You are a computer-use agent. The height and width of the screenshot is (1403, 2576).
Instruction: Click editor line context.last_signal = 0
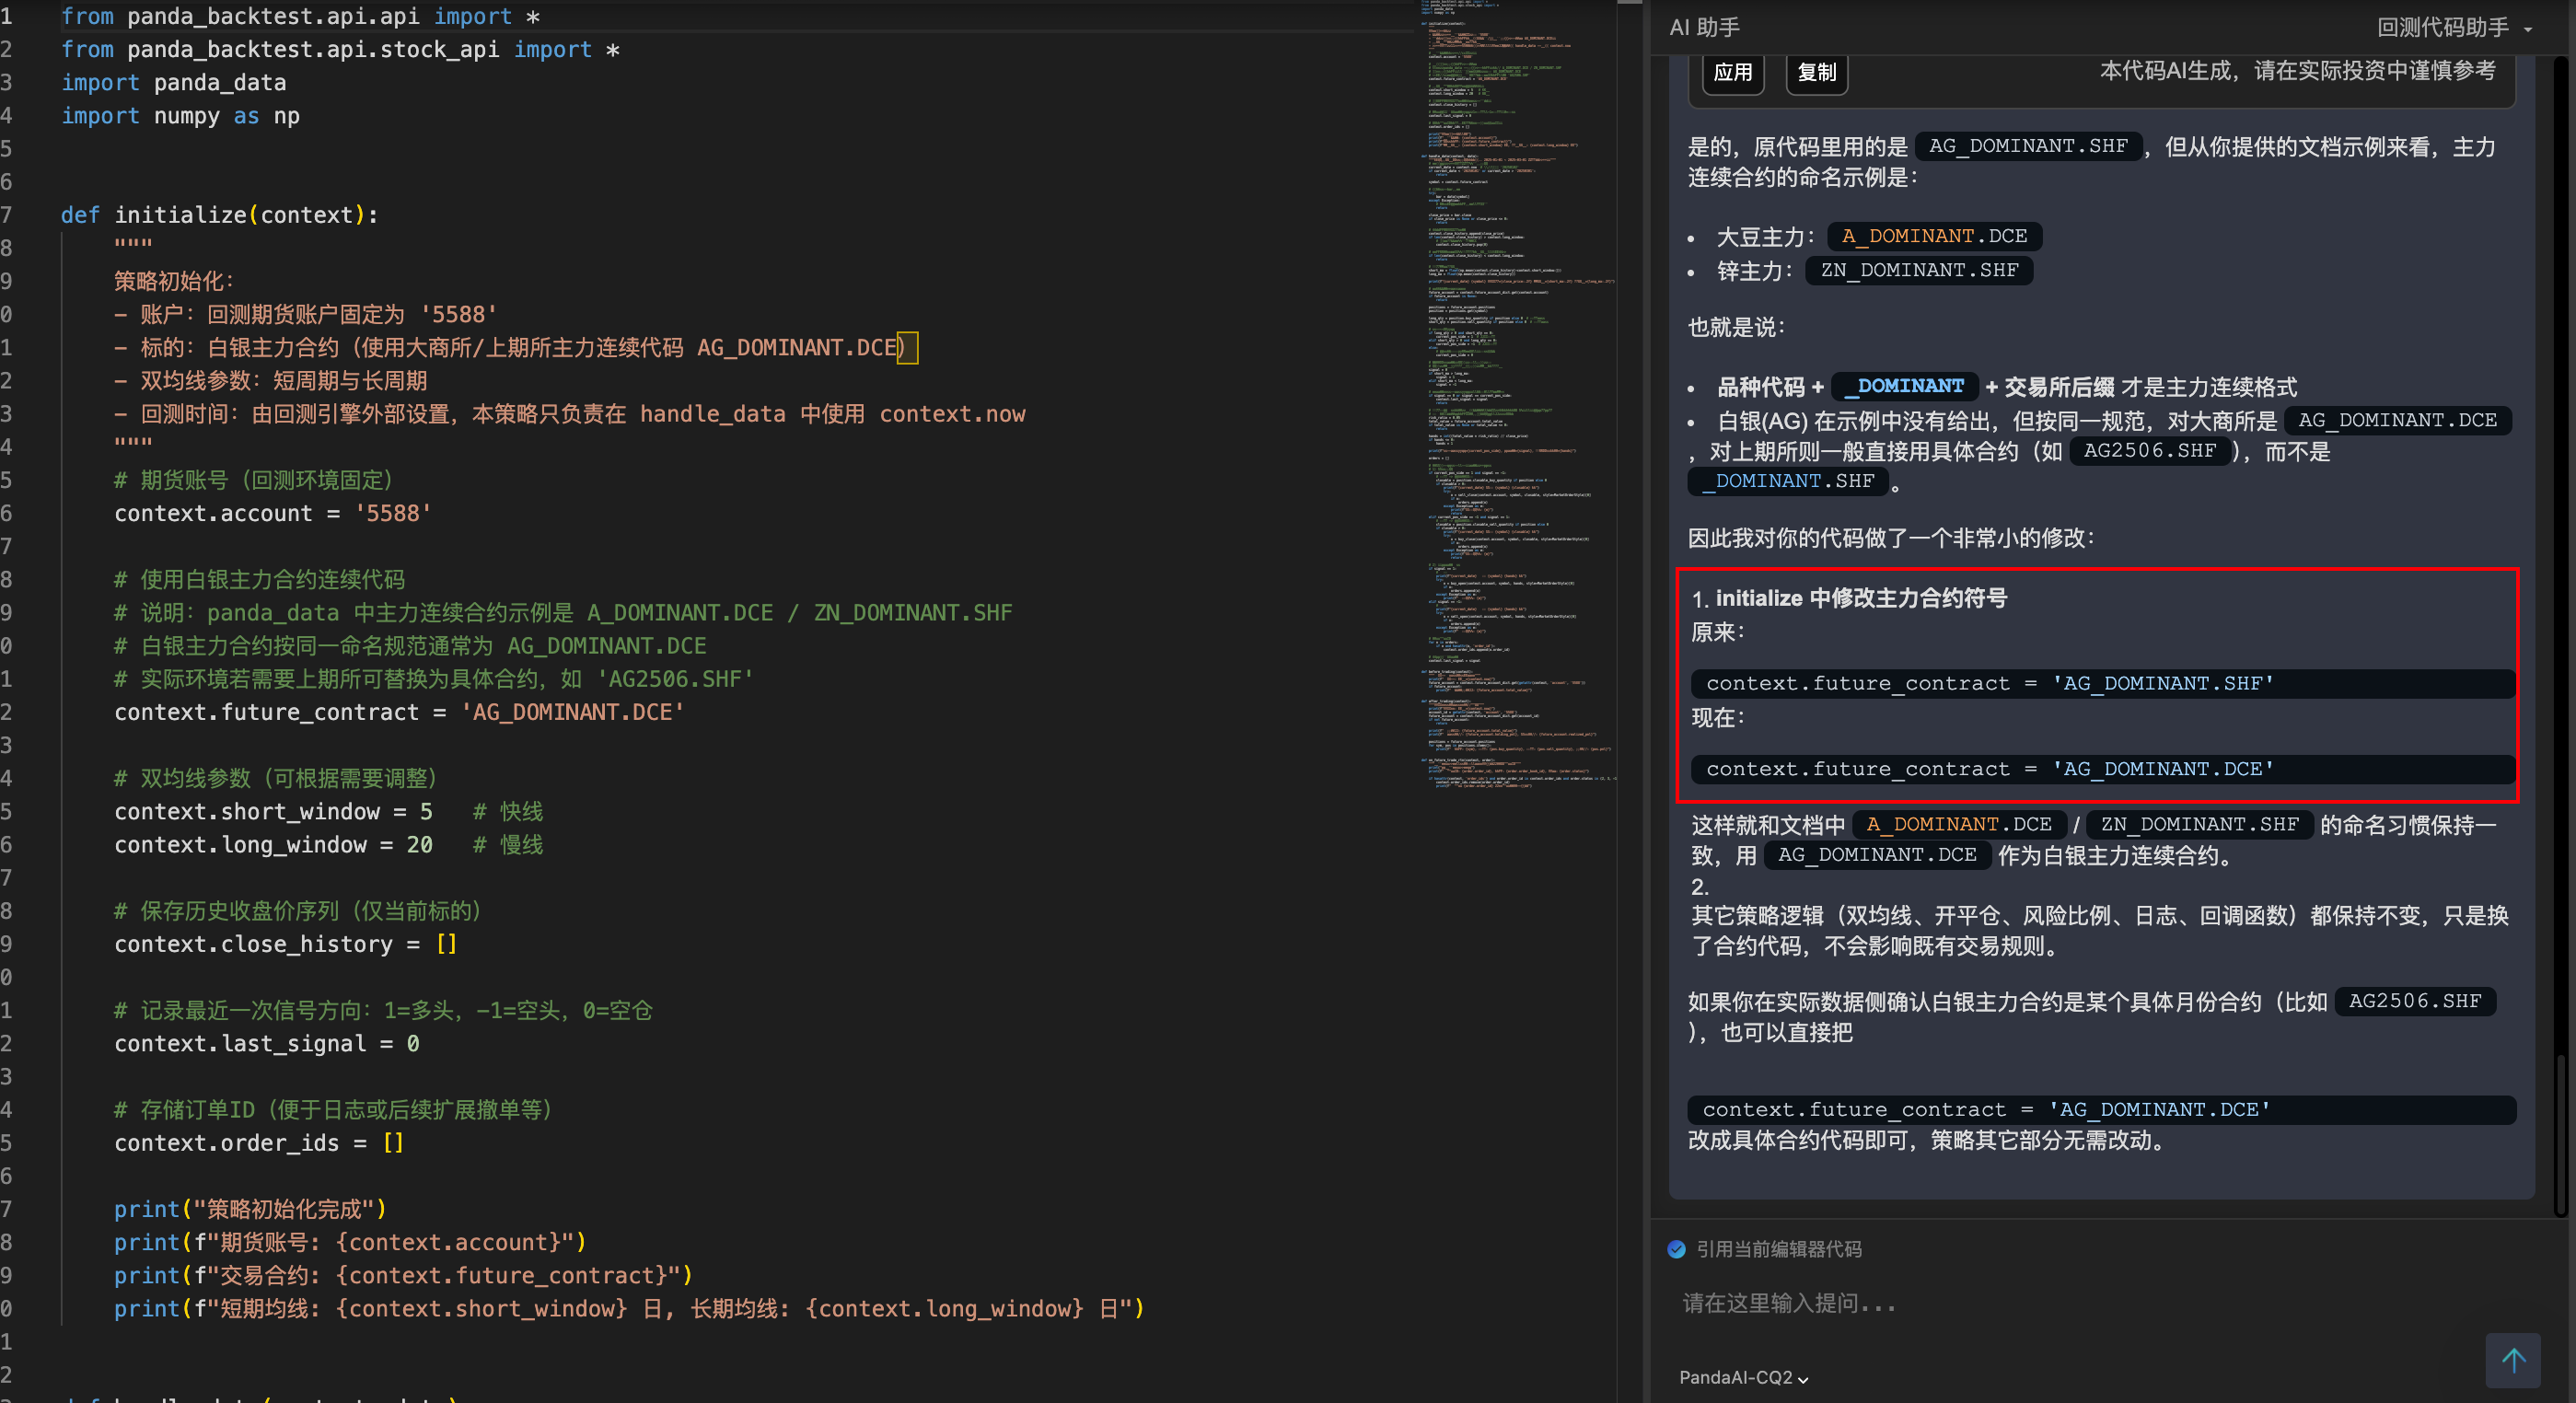point(267,1043)
